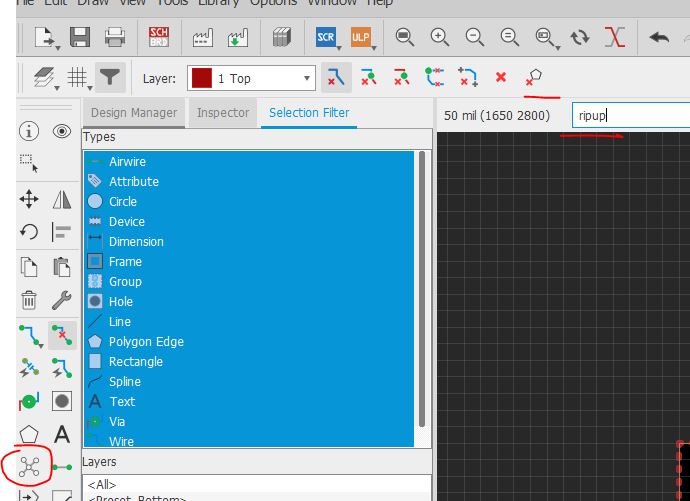Select the Ratsnest tool circled in red

click(x=29, y=467)
